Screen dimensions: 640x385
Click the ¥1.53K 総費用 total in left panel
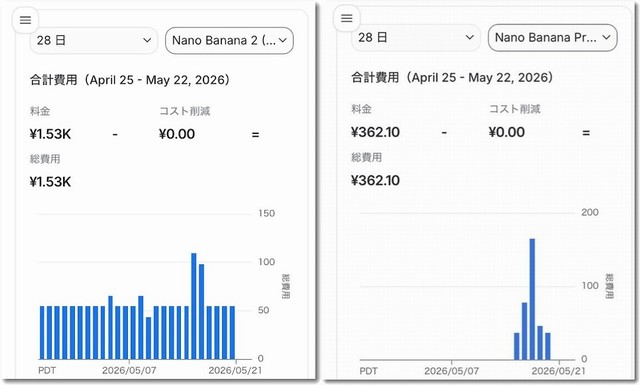click(x=50, y=182)
